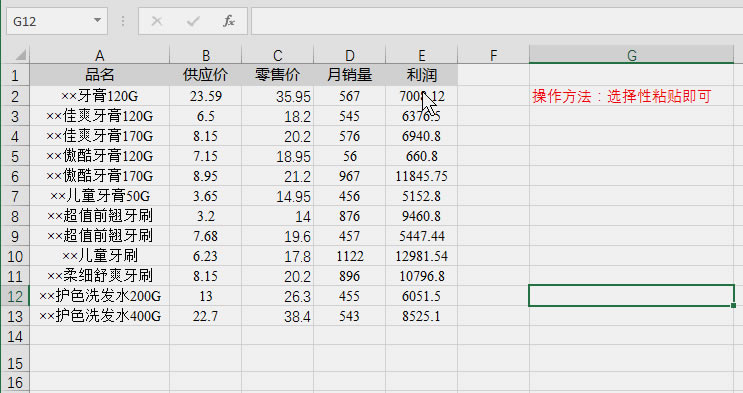Select cell ××傲酷牙膏120G
Viewport: 743px width, 393px height.
tap(100, 156)
